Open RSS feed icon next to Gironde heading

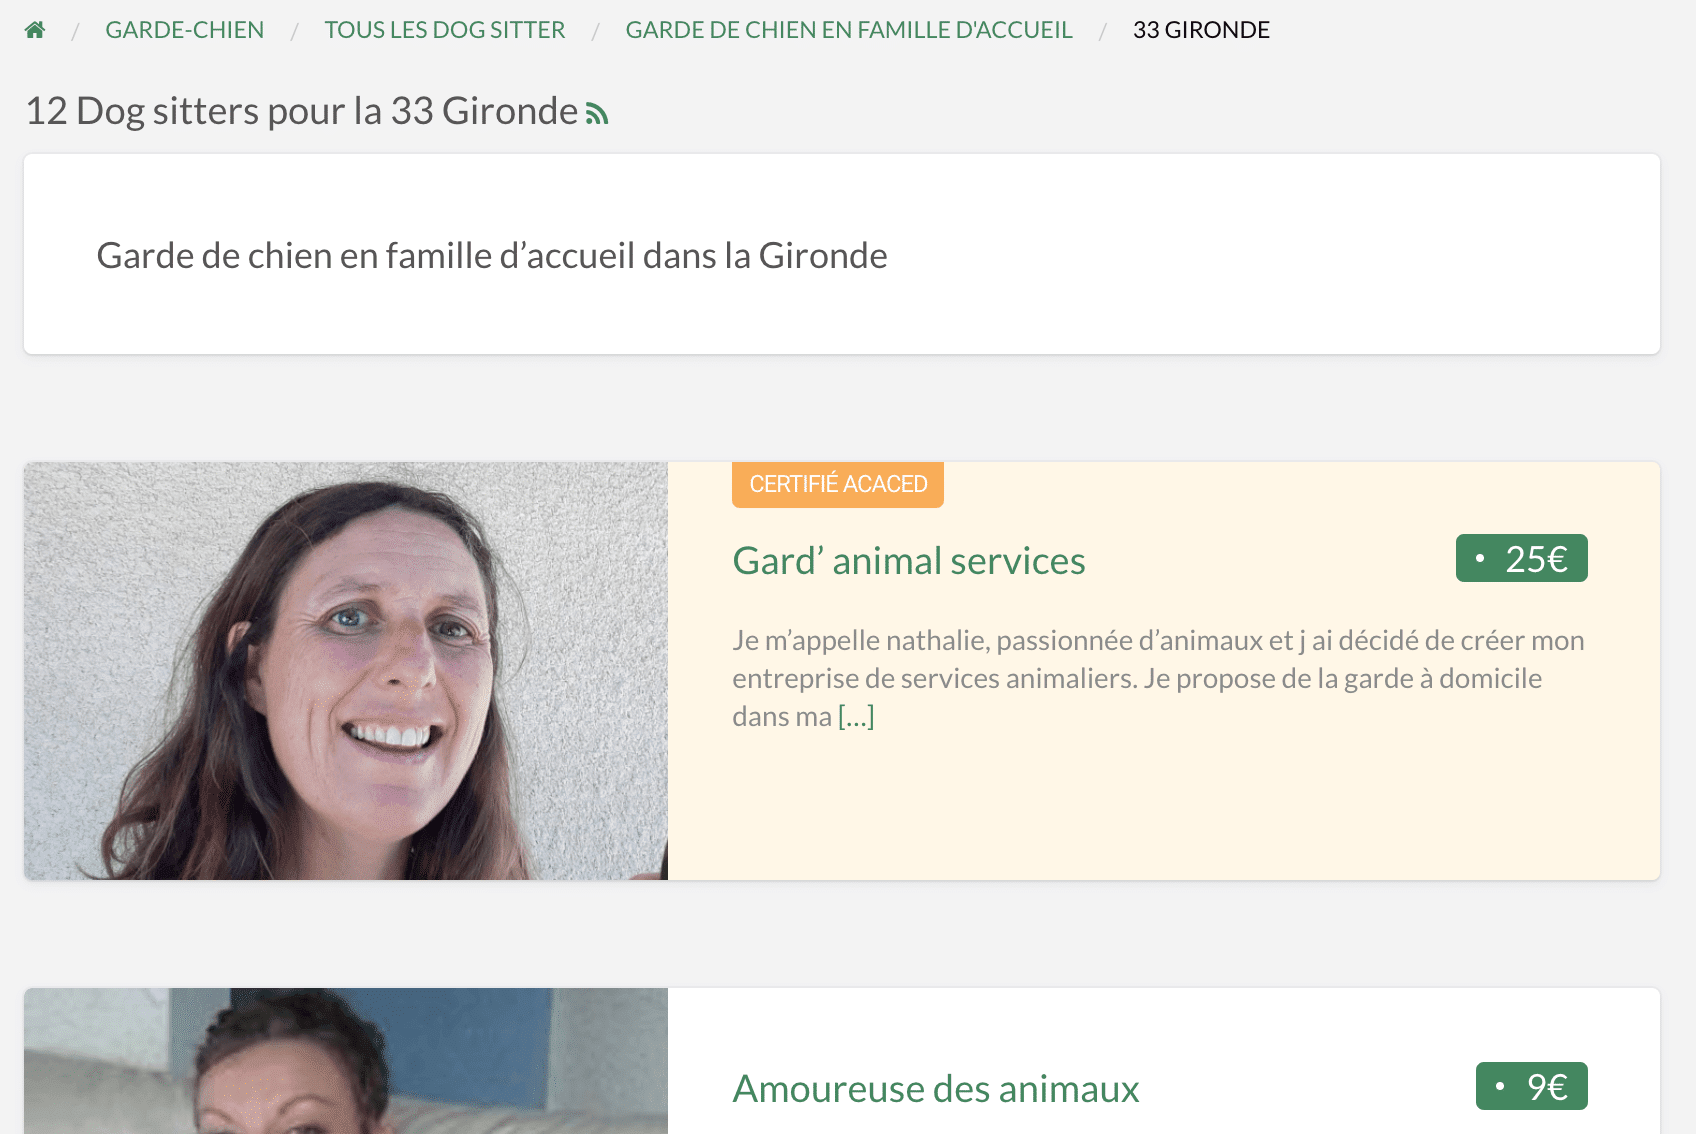597,114
